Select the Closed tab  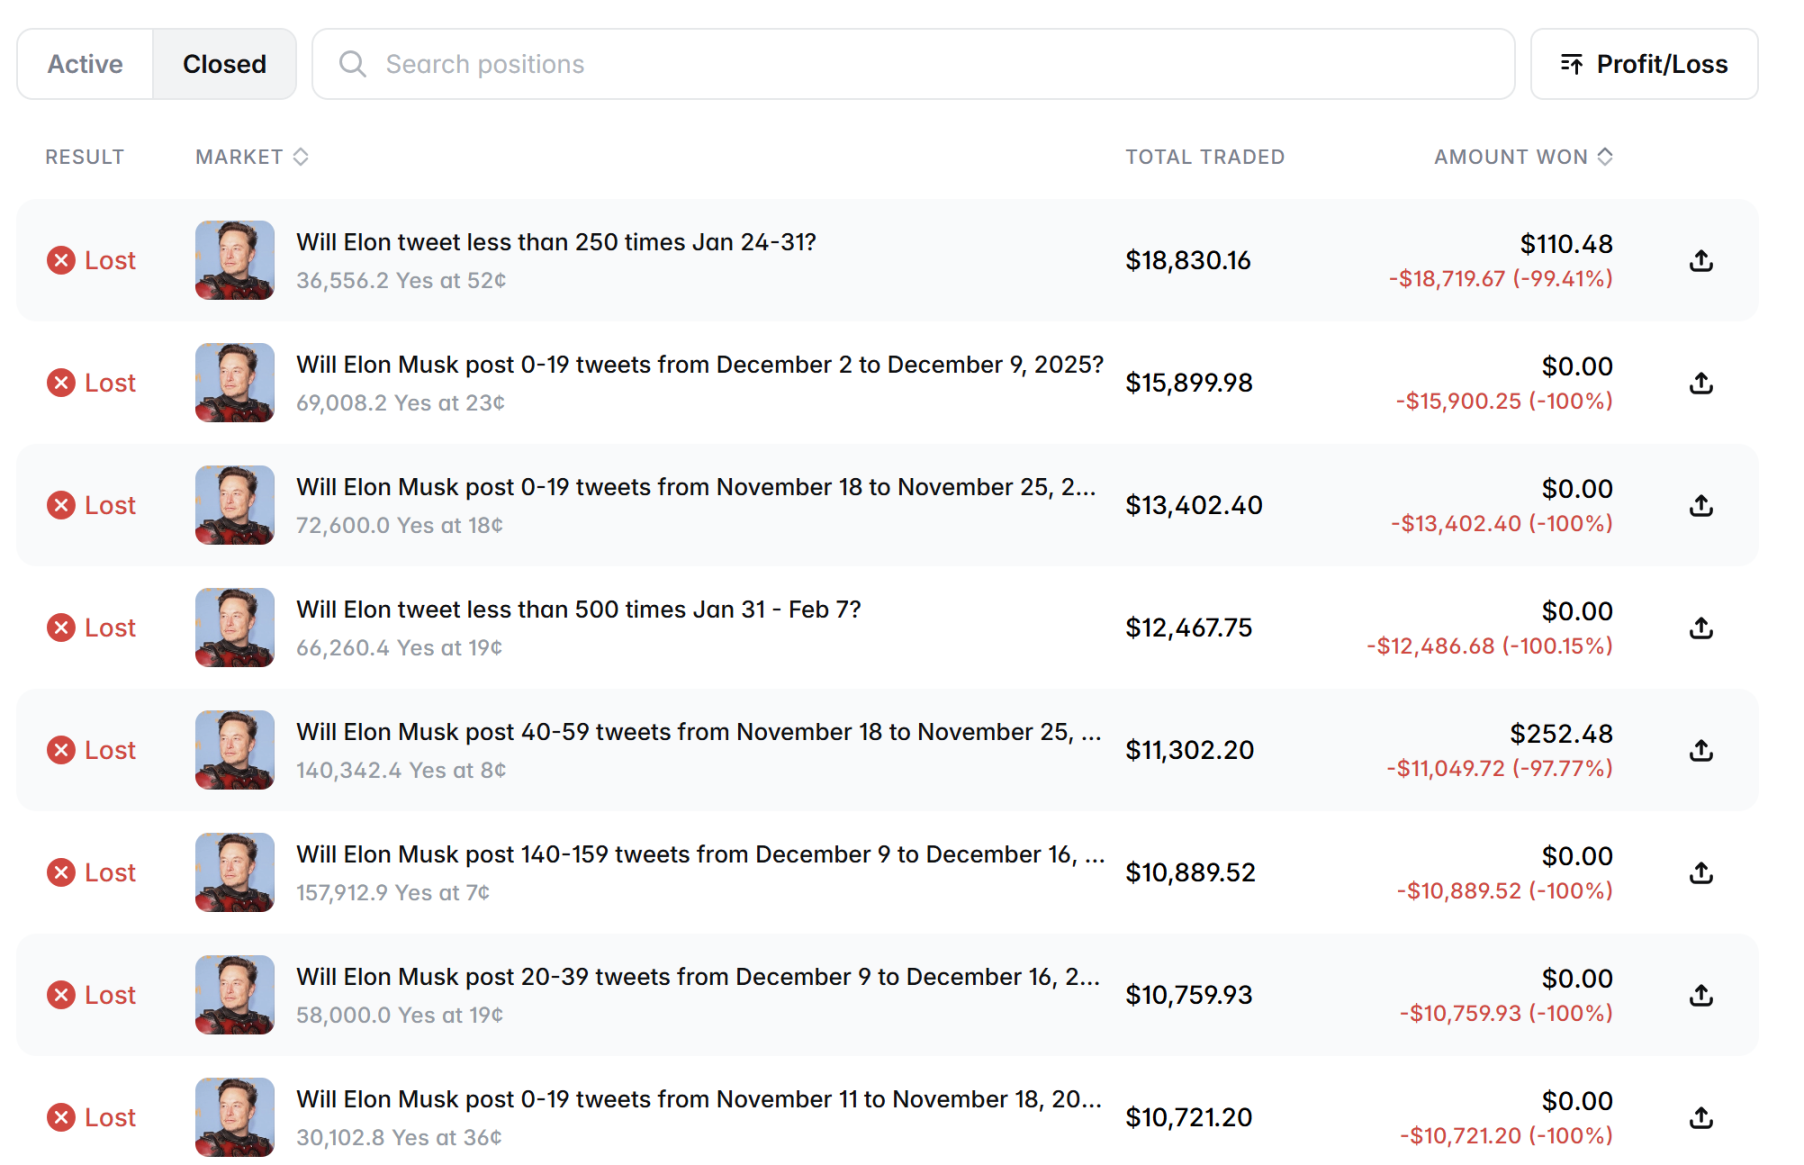point(224,64)
